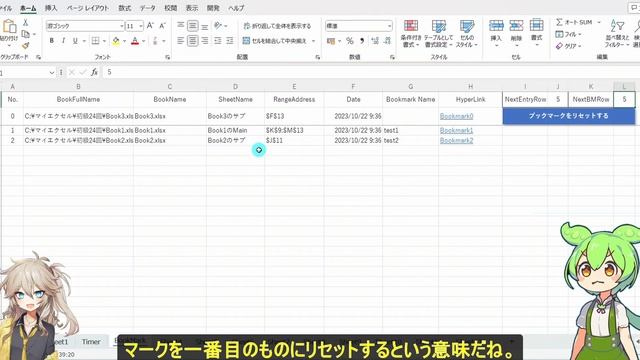Click the ブックマークをリセットする button

pos(569,116)
